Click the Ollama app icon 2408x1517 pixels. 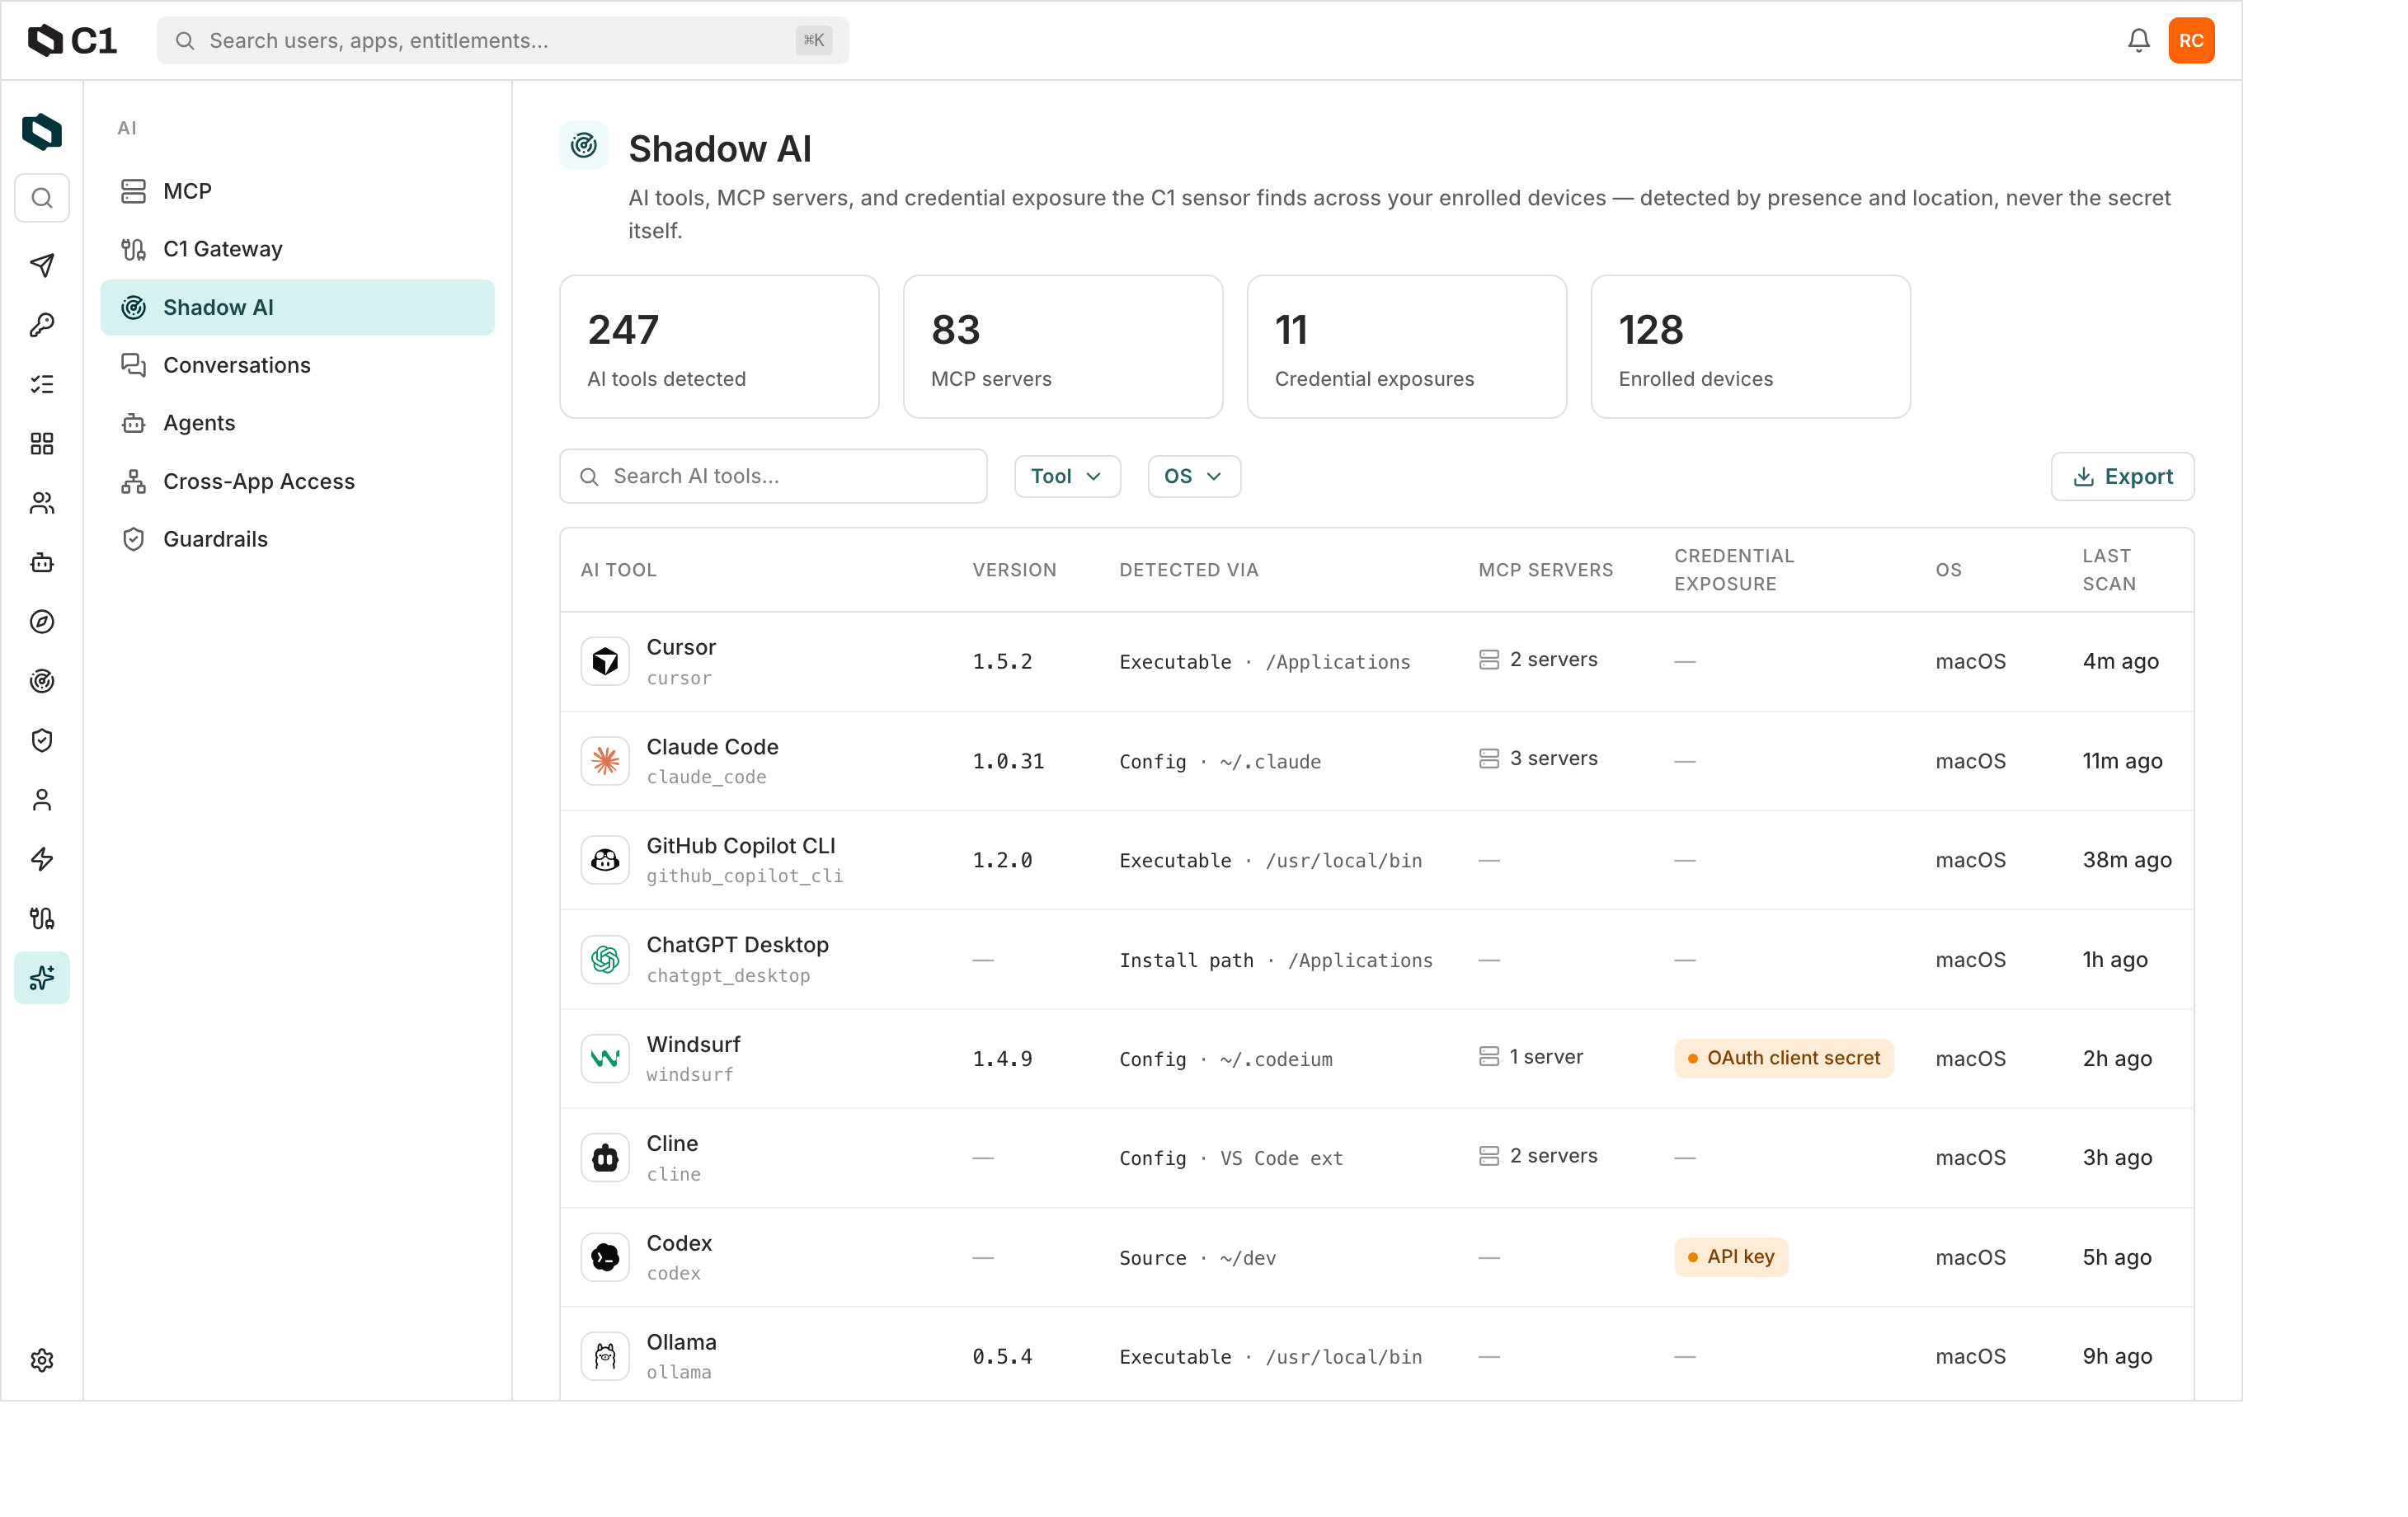click(x=605, y=1357)
